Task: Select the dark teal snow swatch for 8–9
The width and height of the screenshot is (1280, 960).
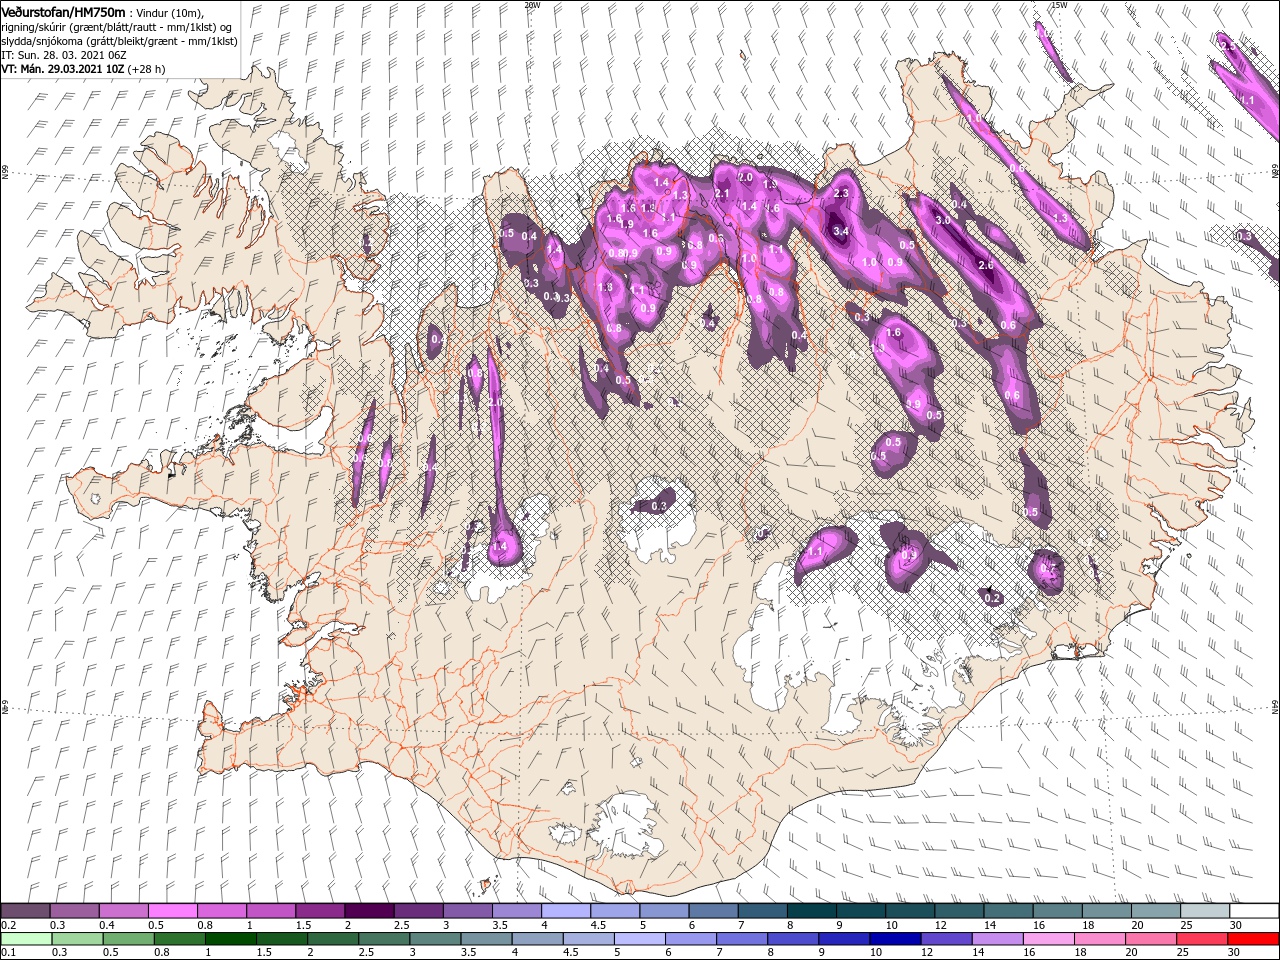Action: point(811,911)
